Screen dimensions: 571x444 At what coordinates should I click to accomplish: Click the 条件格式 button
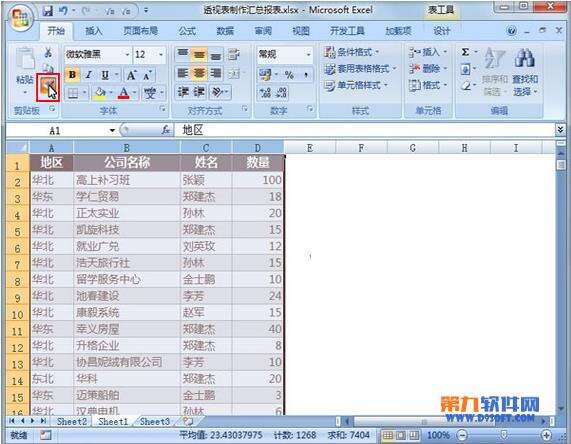pyautogui.click(x=352, y=52)
